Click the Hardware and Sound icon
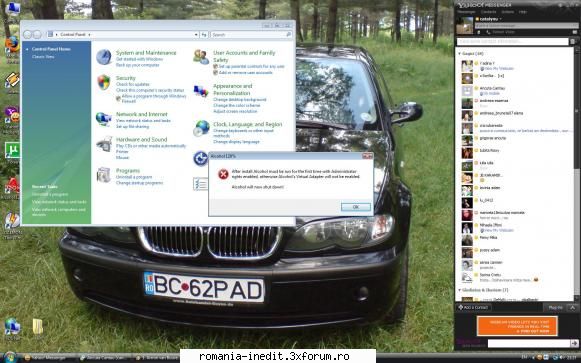Image resolution: width=581 pixels, height=363 pixels. pos(104,144)
